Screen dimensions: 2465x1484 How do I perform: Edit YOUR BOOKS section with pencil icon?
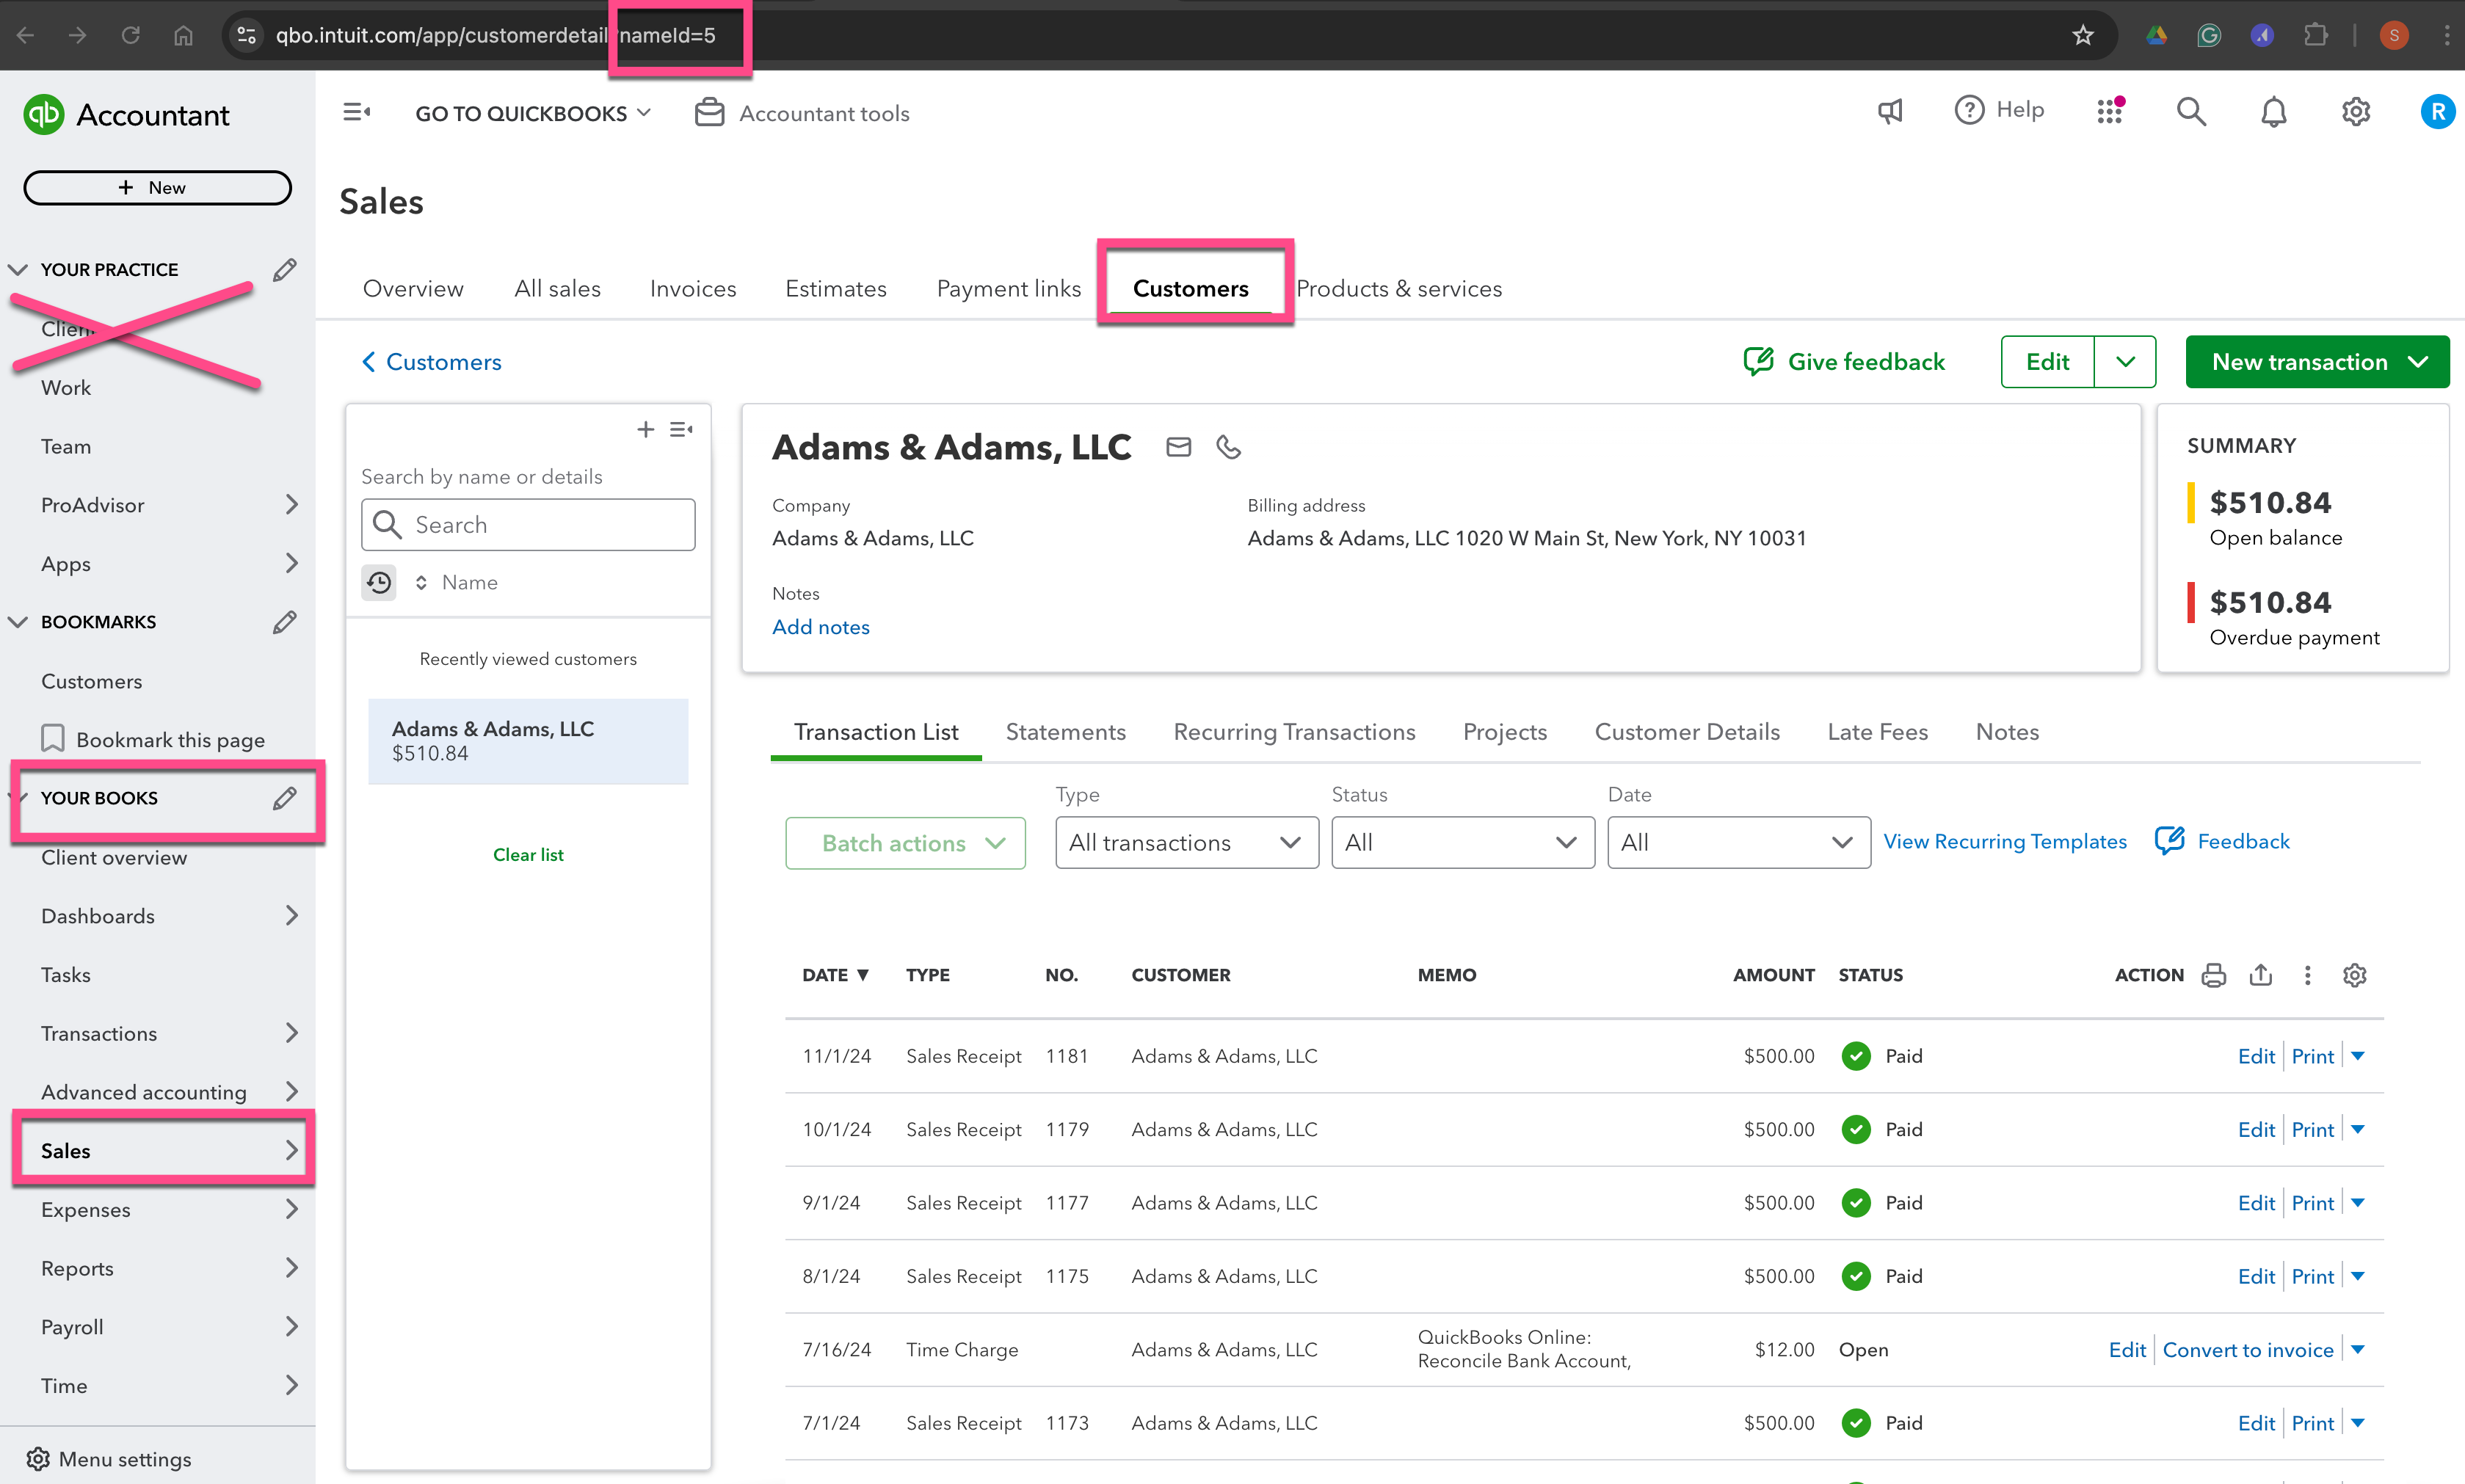284,797
